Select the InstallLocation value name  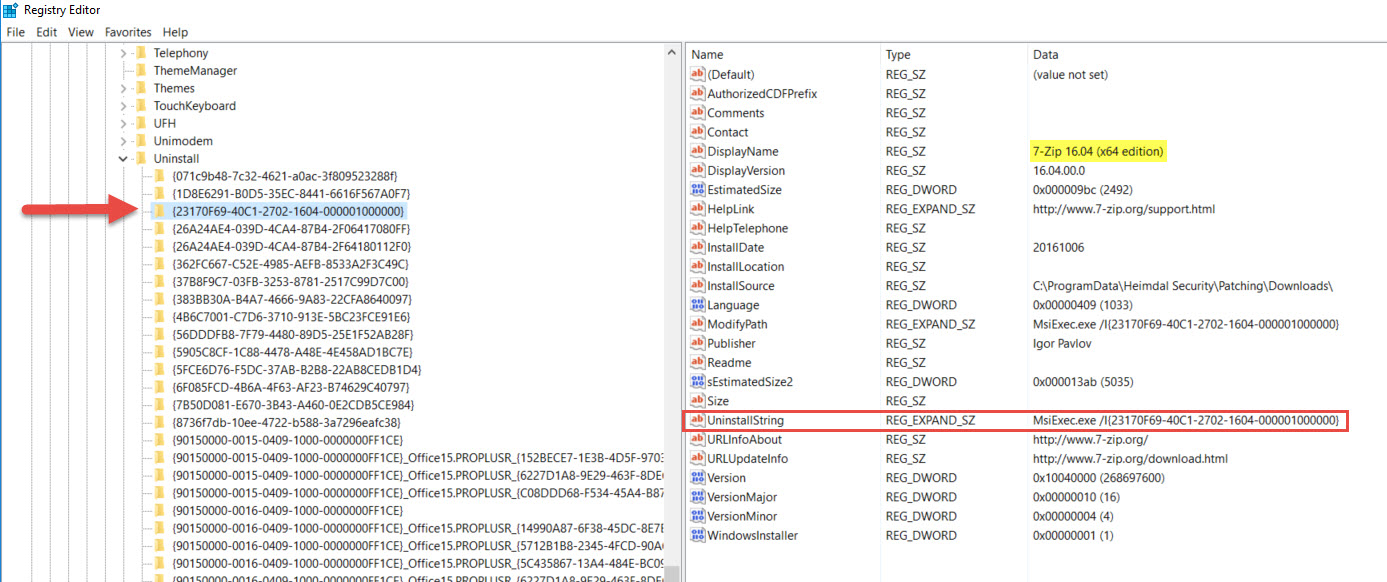[746, 267]
